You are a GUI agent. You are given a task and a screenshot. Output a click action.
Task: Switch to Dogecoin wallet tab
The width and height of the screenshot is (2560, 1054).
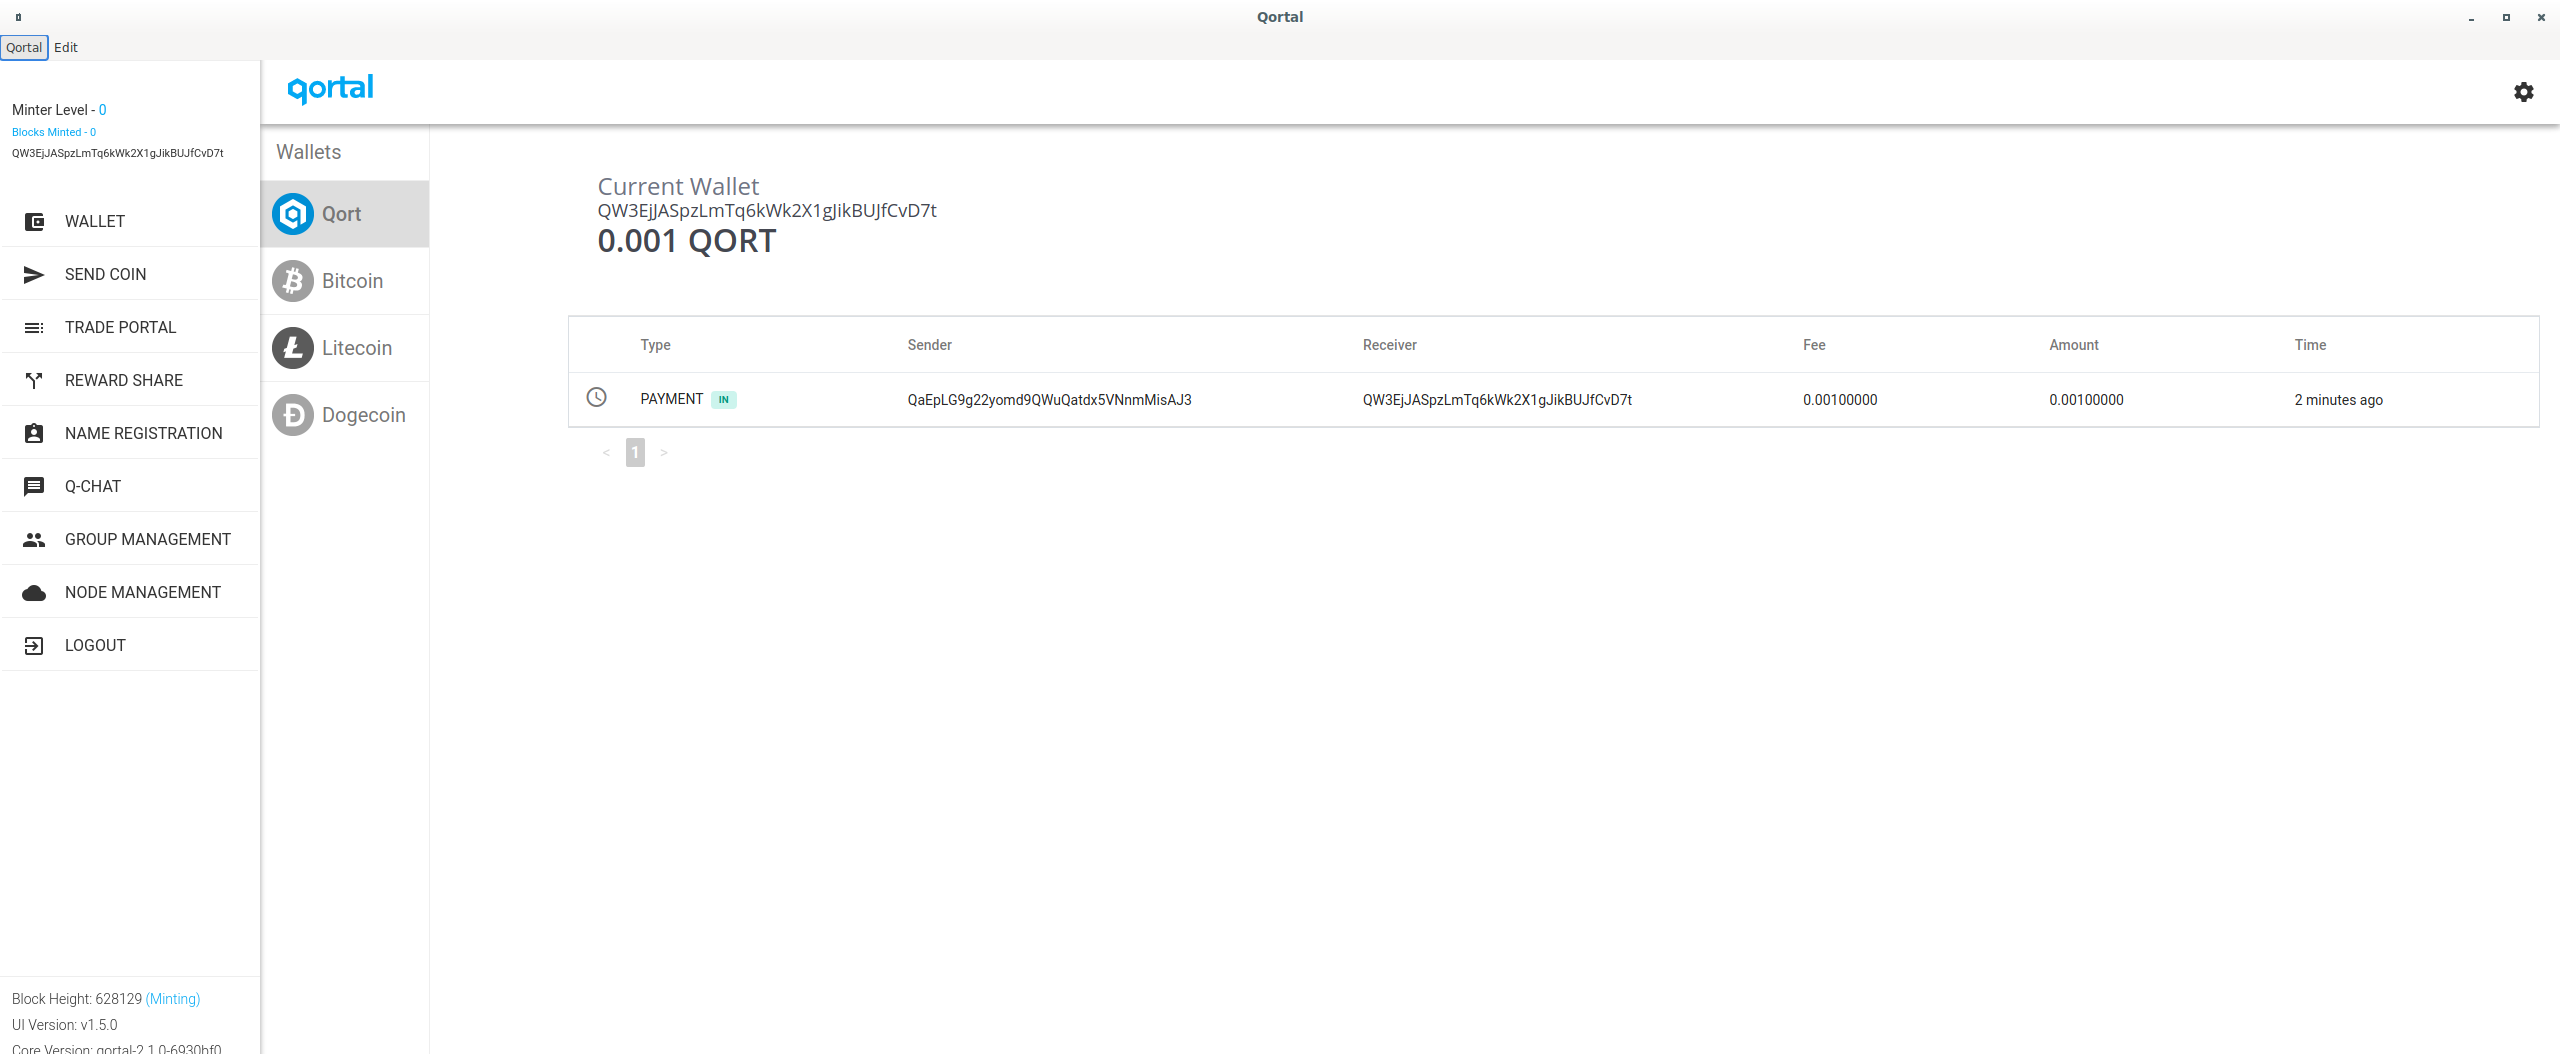pyautogui.click(x=345, y=415)
